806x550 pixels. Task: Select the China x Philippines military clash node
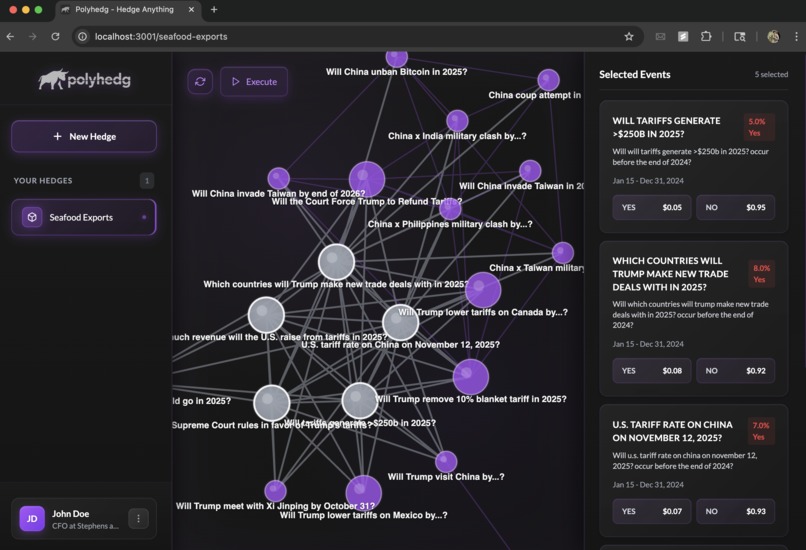tap(450, 209)
